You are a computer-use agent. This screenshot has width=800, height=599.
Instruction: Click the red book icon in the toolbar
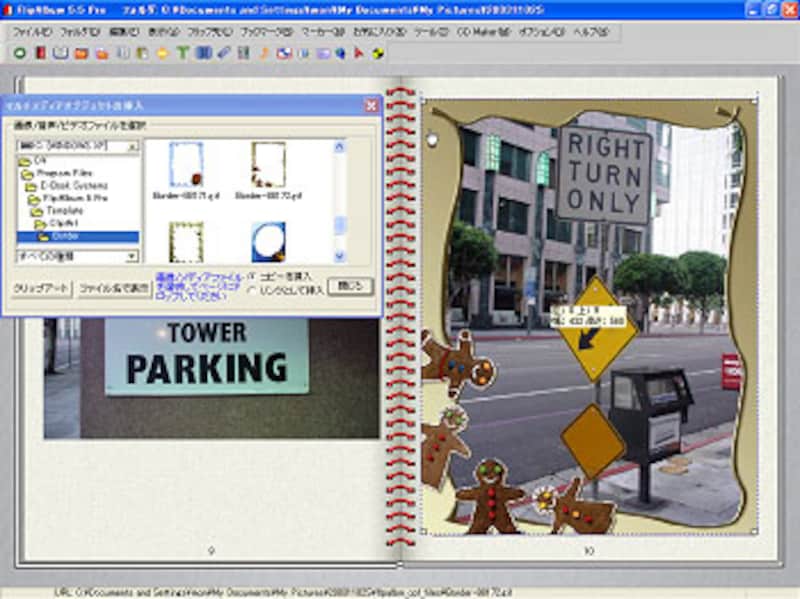tap(40, 53)
